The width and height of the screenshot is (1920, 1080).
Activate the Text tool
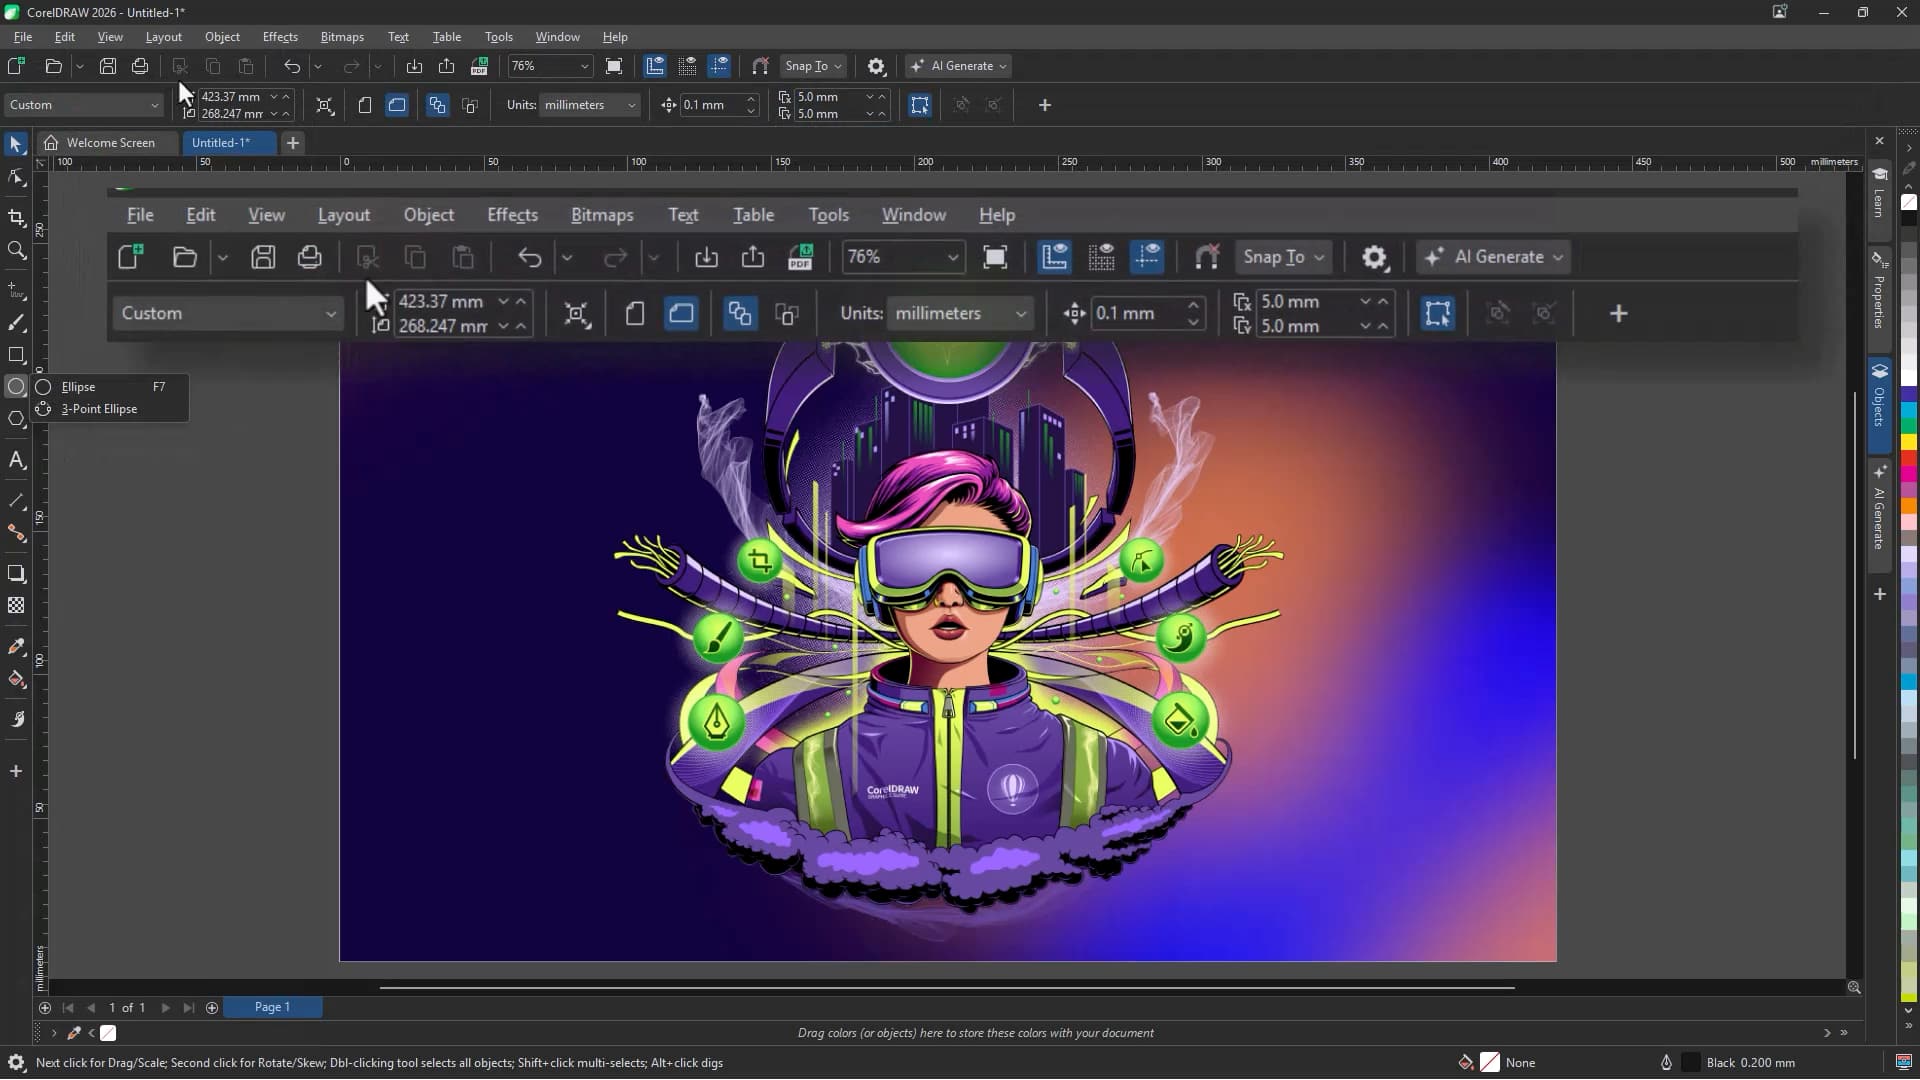(x=16, y=460)
